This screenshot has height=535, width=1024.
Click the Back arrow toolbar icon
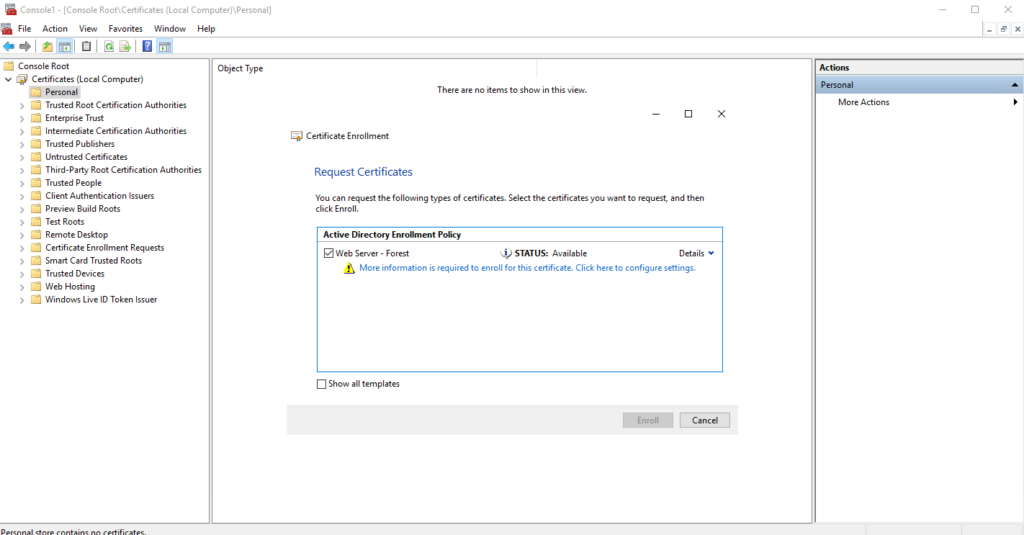click(x=9, y=47)
